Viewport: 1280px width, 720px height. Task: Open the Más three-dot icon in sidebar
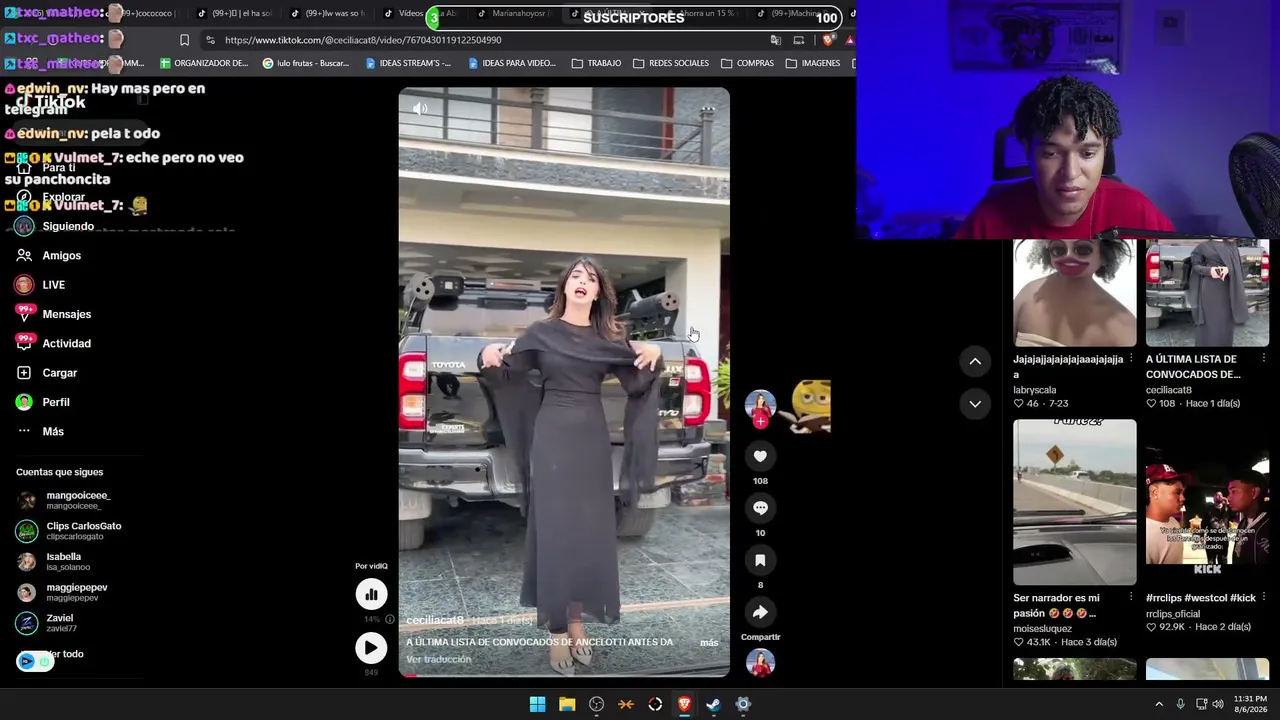click(24, 431)
